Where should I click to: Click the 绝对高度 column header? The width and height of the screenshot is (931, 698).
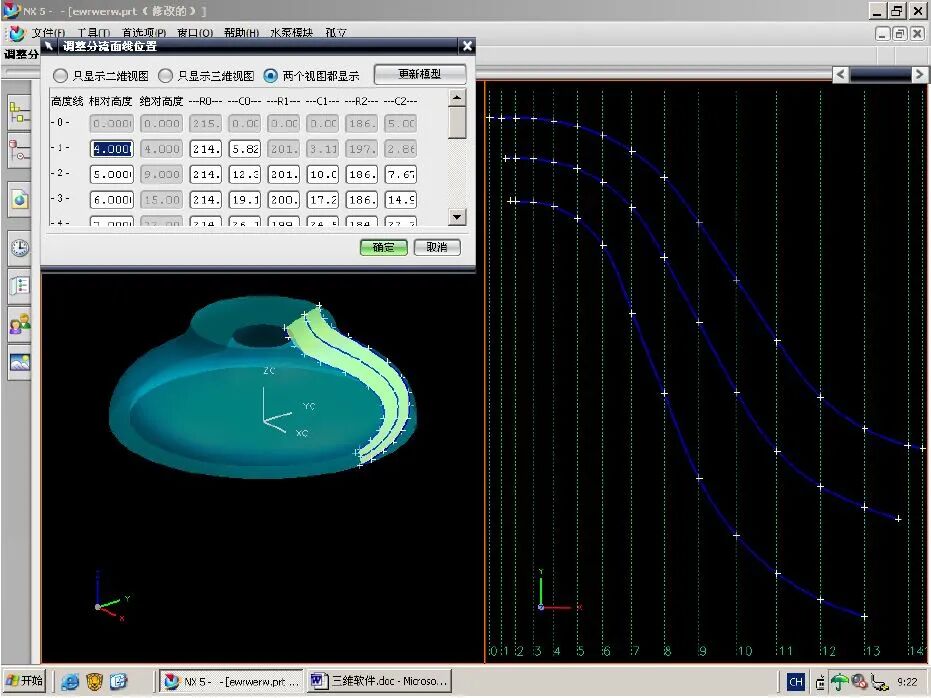coord(162,101)
